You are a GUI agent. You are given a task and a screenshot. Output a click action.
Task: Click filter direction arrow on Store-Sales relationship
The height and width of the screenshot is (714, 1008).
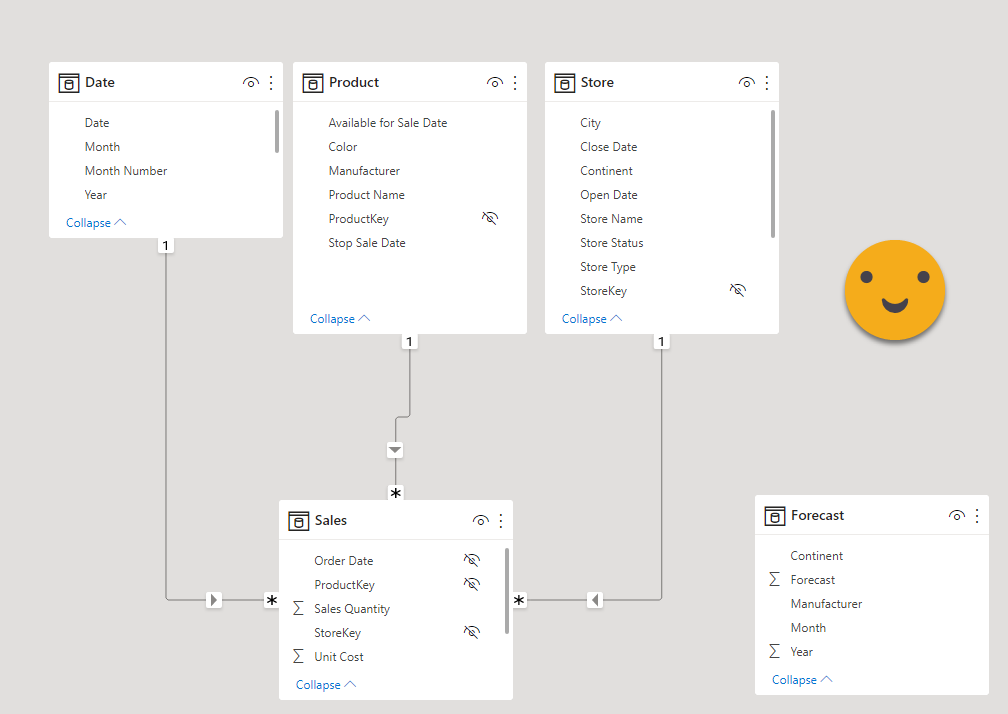click(x=595, y=600)
